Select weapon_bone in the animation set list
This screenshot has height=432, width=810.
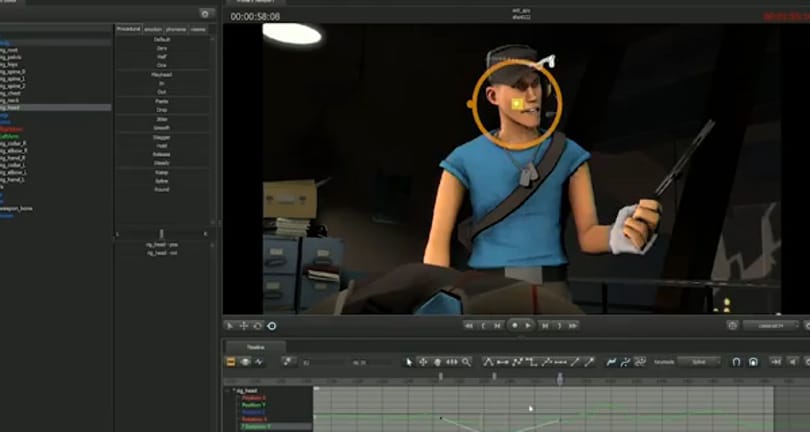17,209
